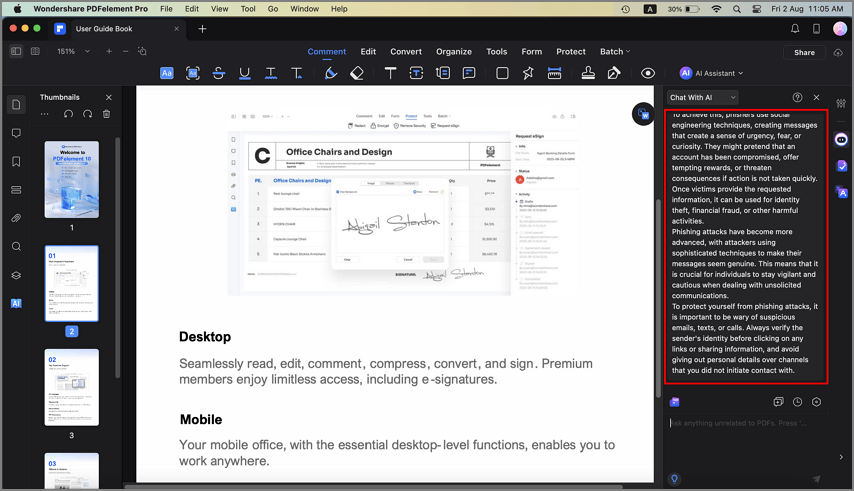
Task: Open thumbnails more options ellipsis
Action: tap(45, 114)
